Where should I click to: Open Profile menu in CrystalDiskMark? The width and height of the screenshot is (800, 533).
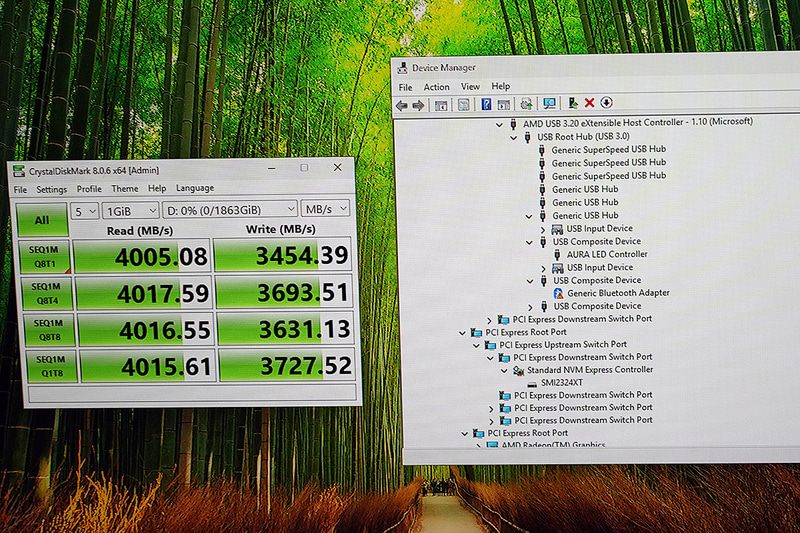point(89,189)
